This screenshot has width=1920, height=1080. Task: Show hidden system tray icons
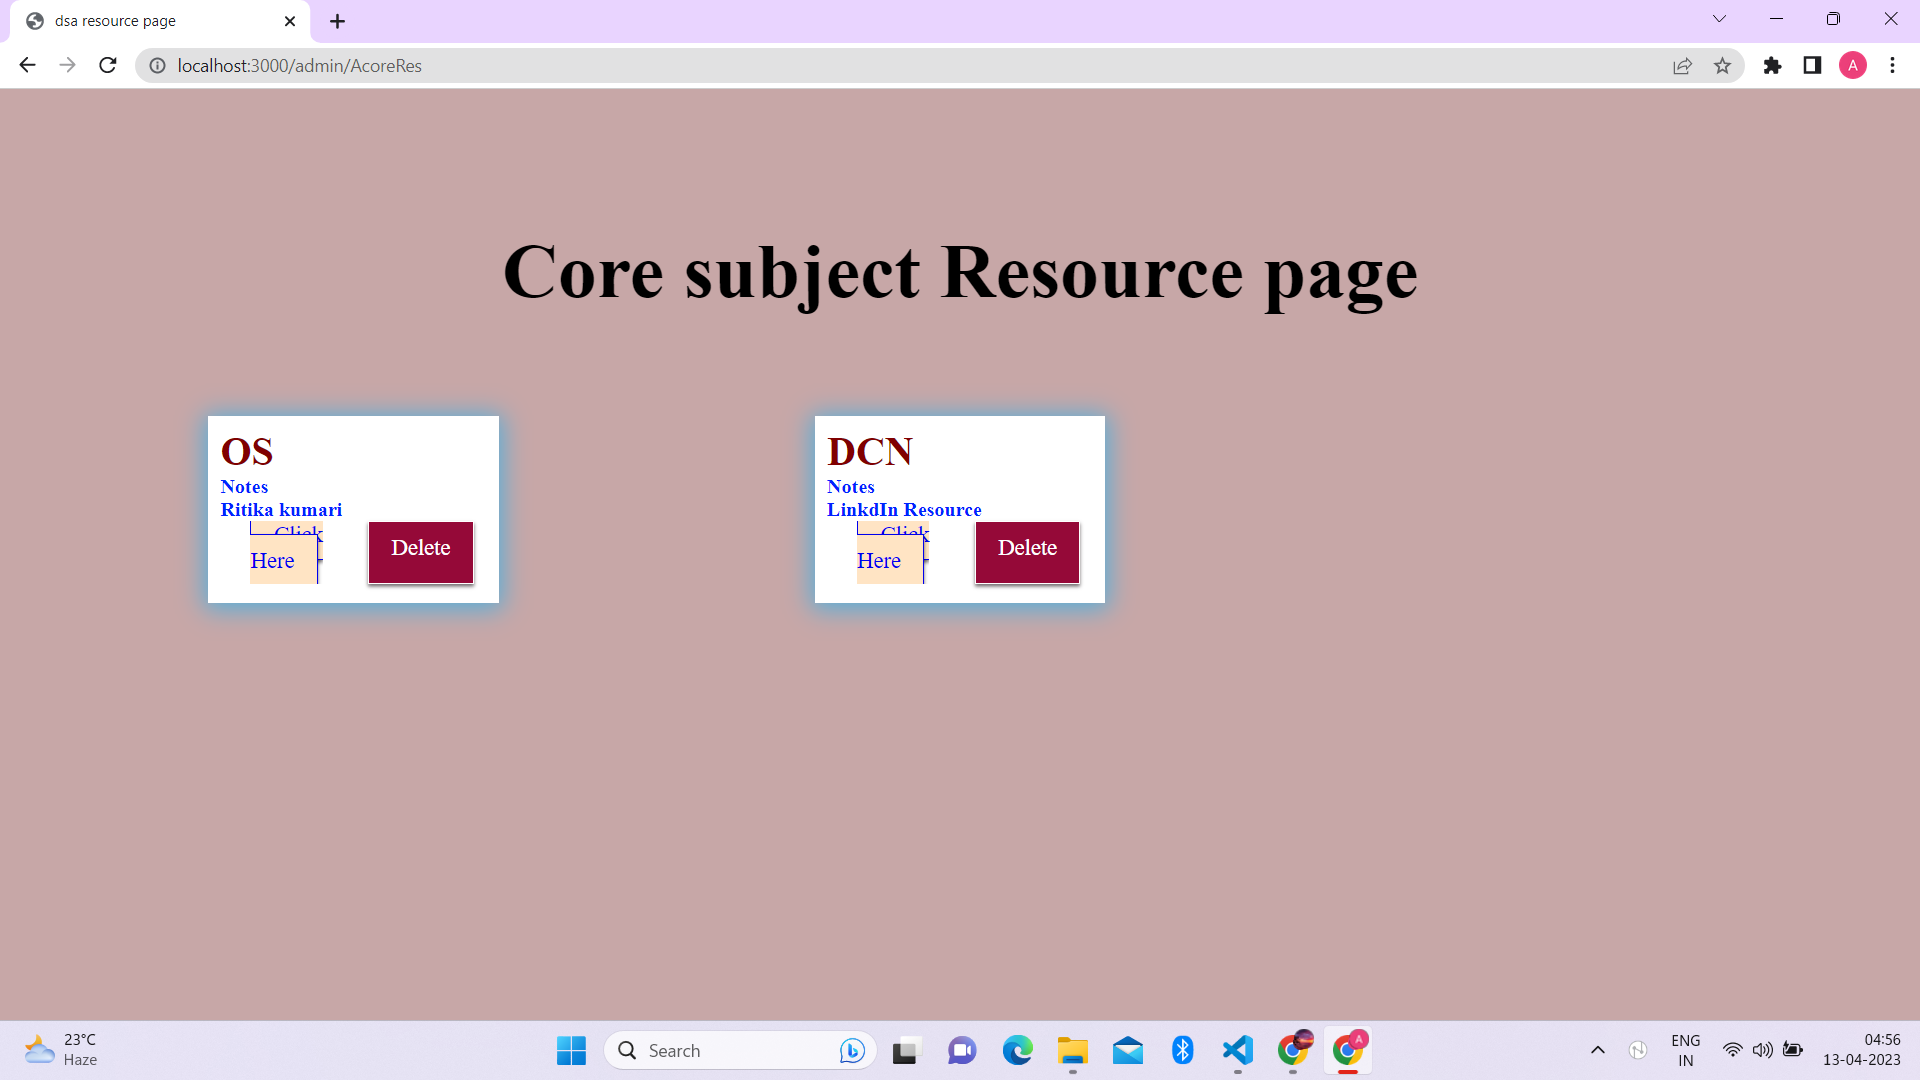click(1597, 1050)
